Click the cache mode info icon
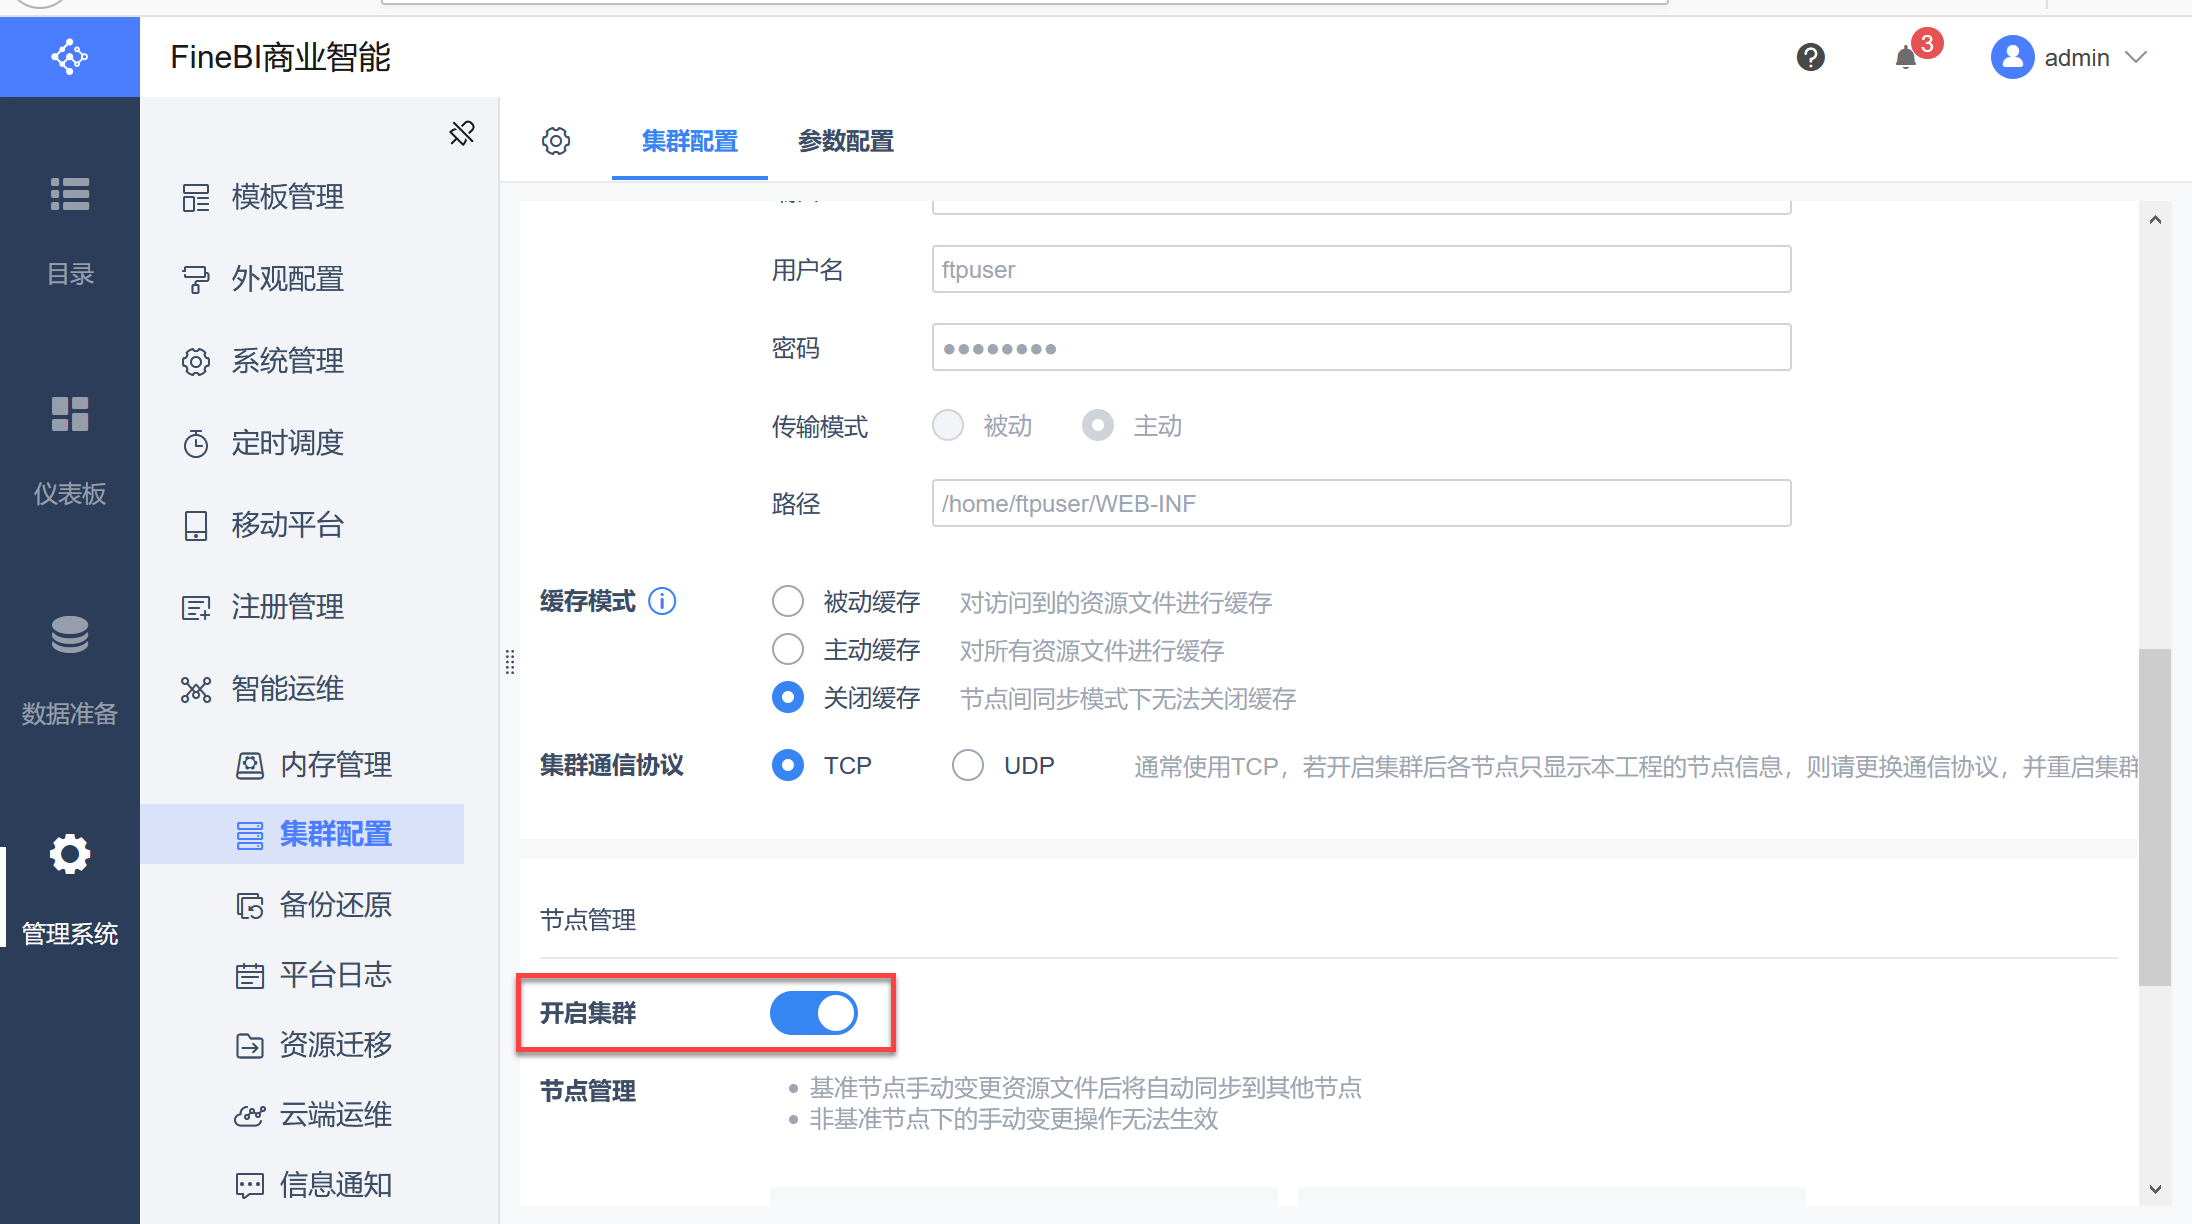This screenshot has height=1224, width=2192. tap(662, 601)
